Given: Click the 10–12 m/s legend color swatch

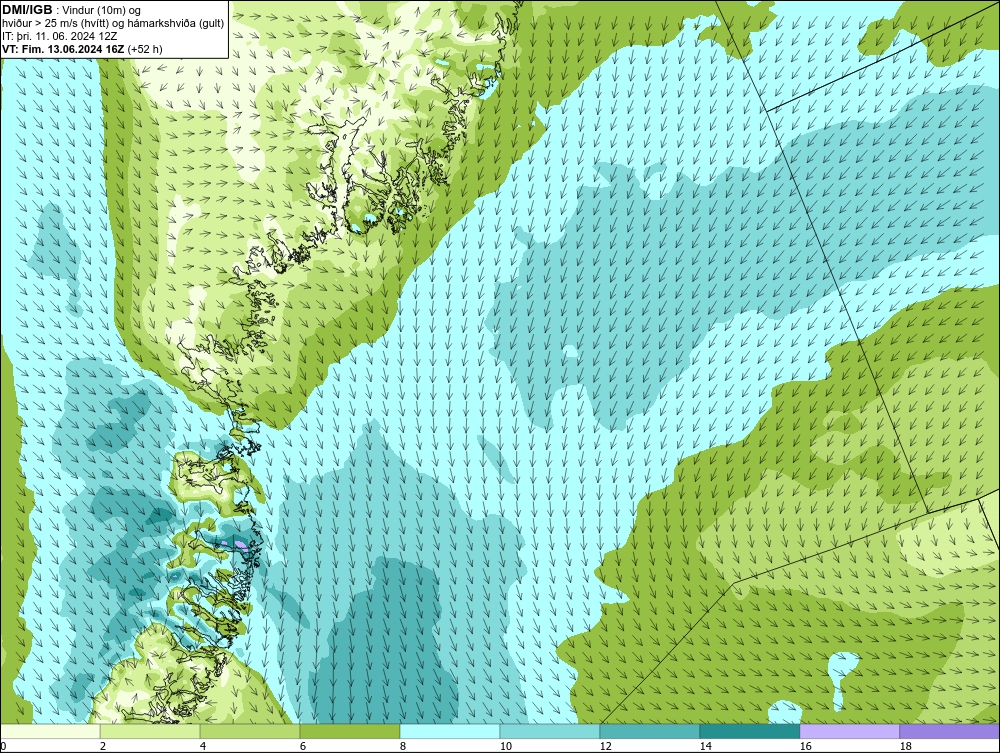Looking at the screenshot, I should coord(550,731).
